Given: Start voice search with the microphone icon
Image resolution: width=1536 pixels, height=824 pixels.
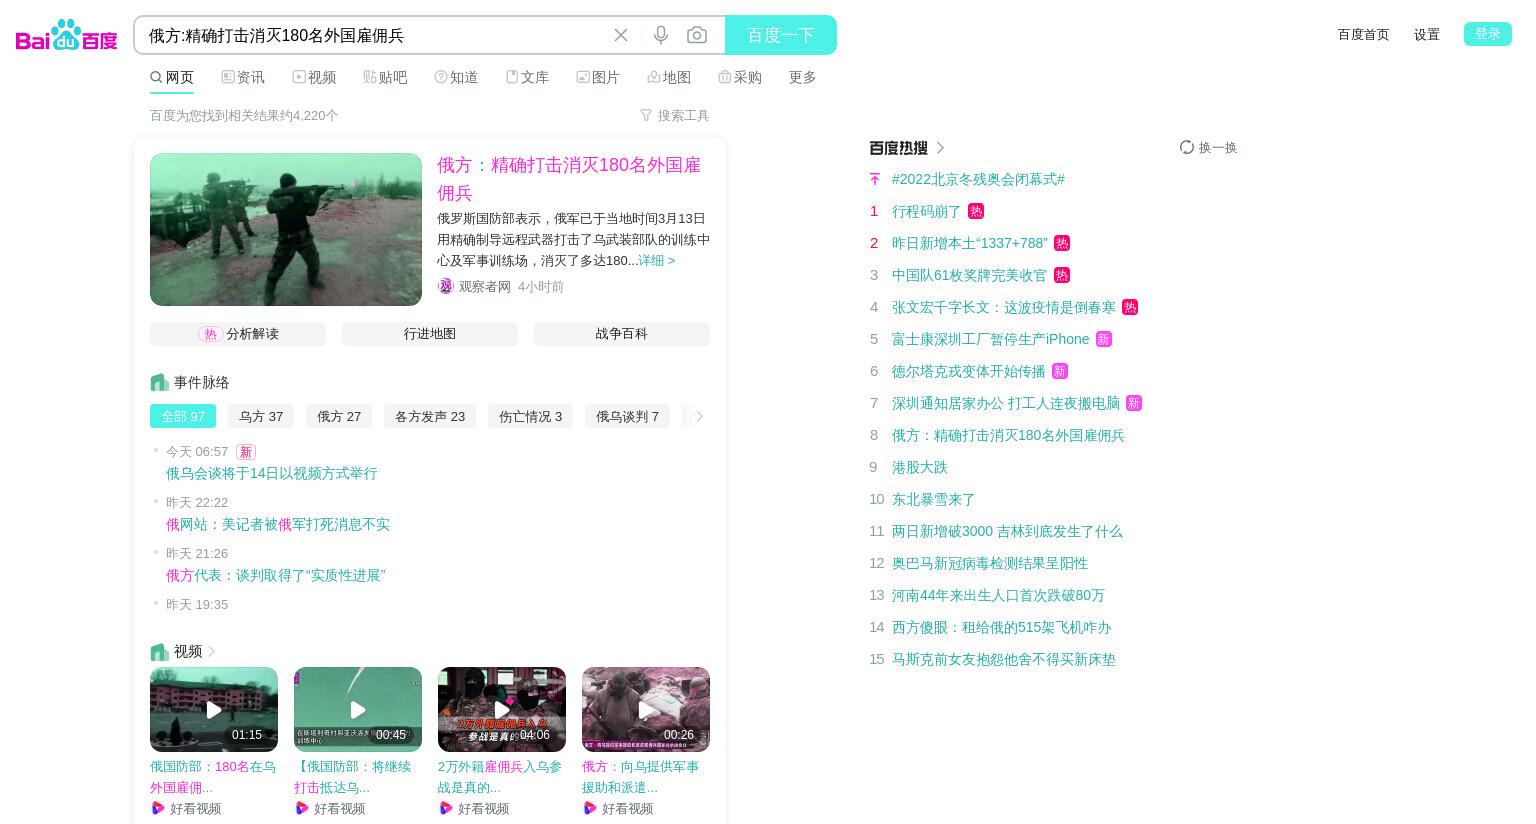Looking at the screenshot, I should pos(661,35).
